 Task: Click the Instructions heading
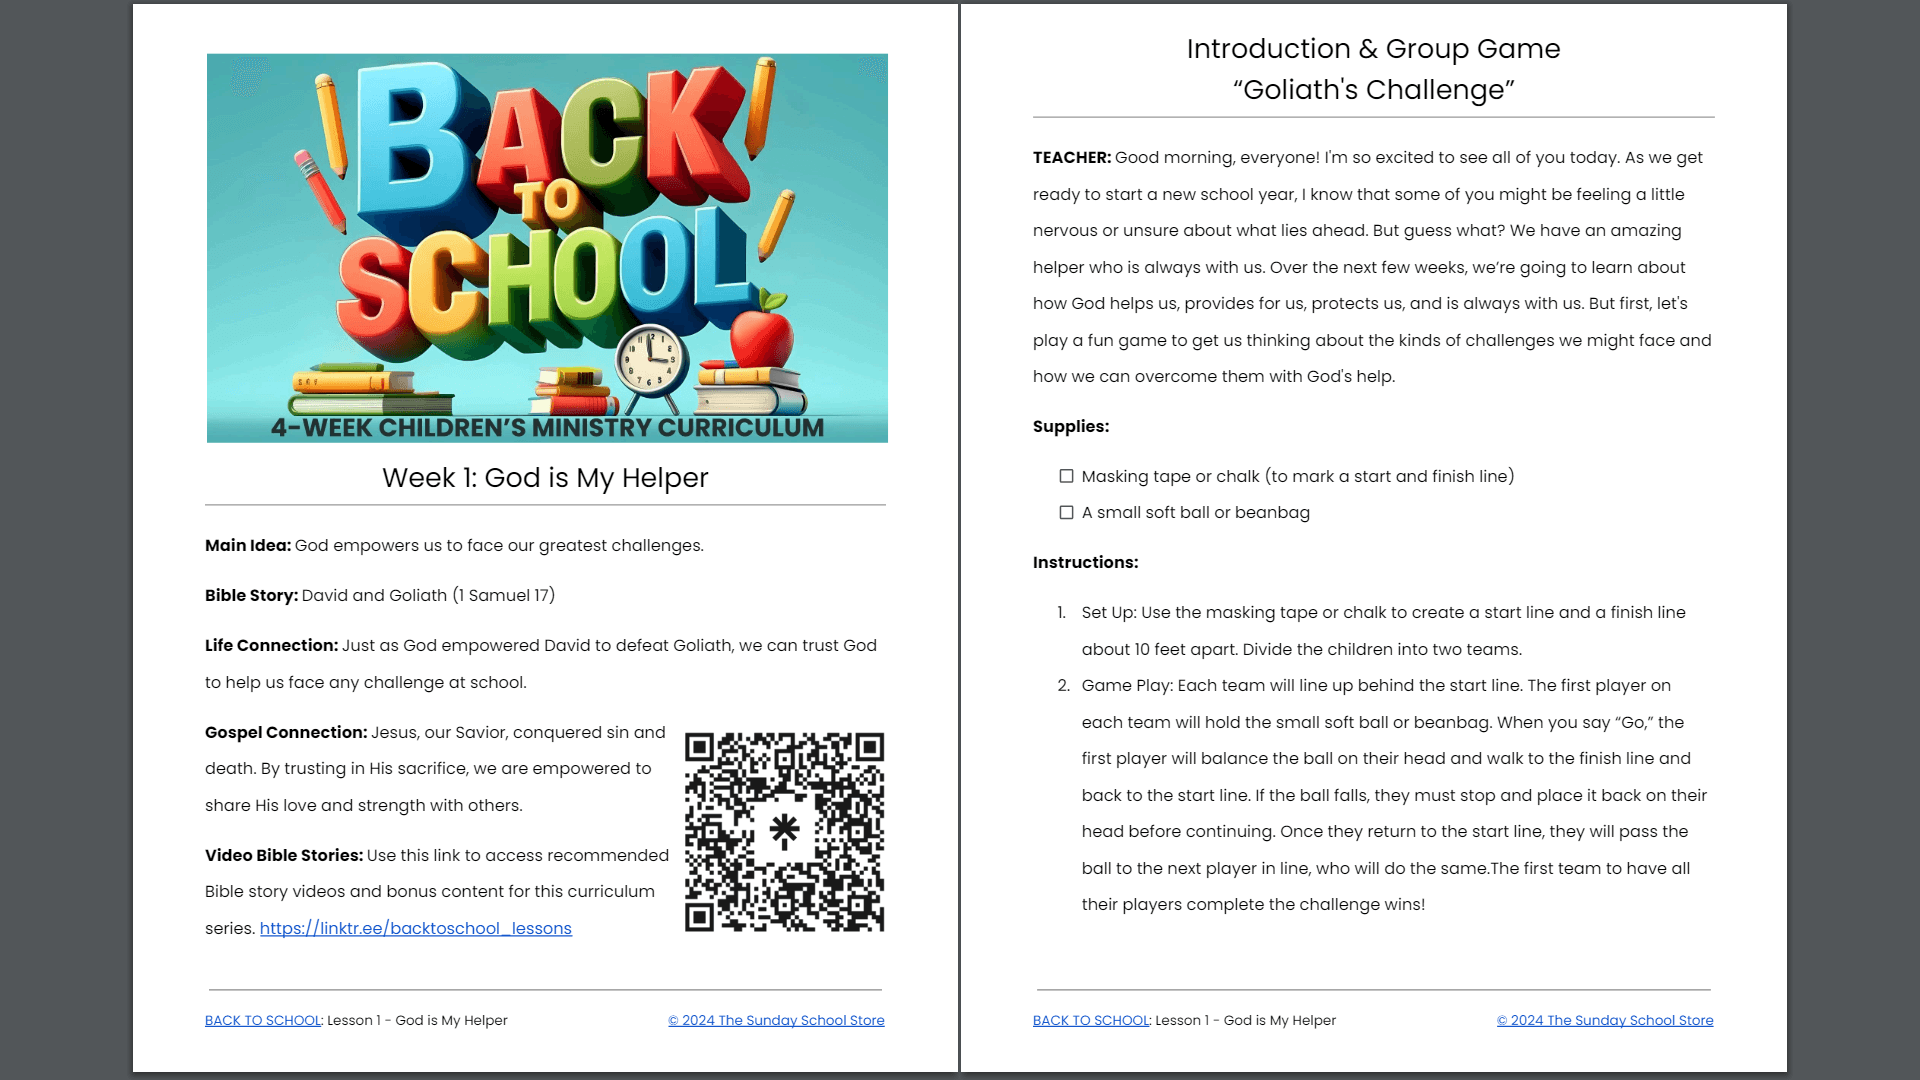point(1085,562)
